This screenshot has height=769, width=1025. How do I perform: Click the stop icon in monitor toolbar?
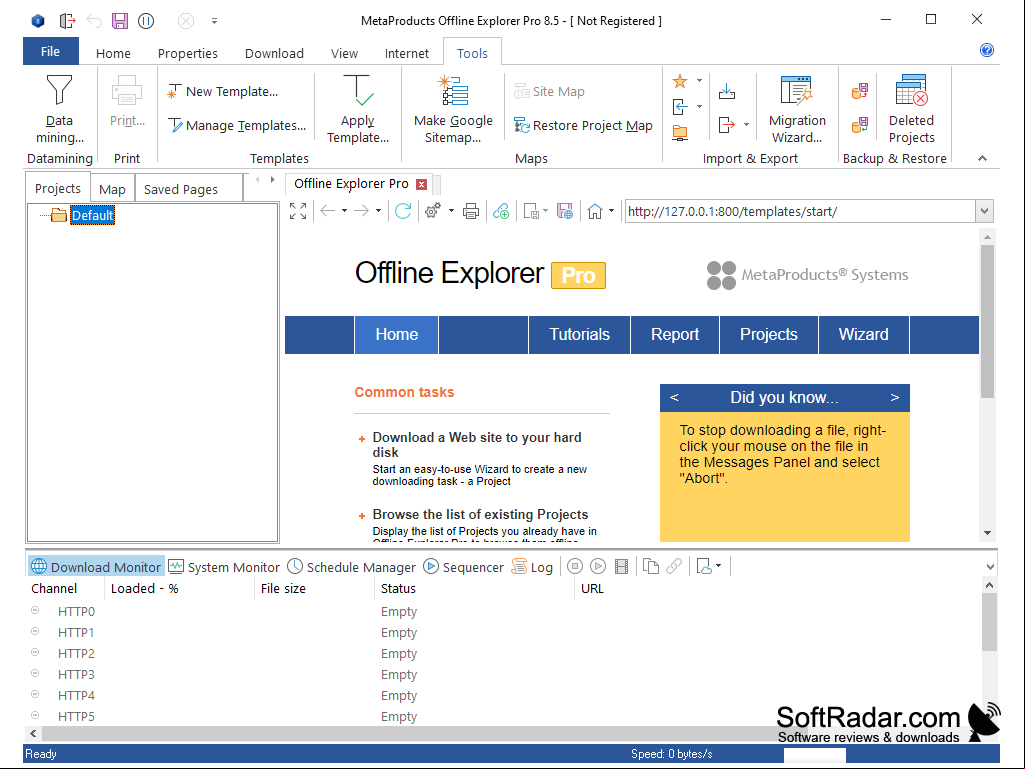pos(575,566)
